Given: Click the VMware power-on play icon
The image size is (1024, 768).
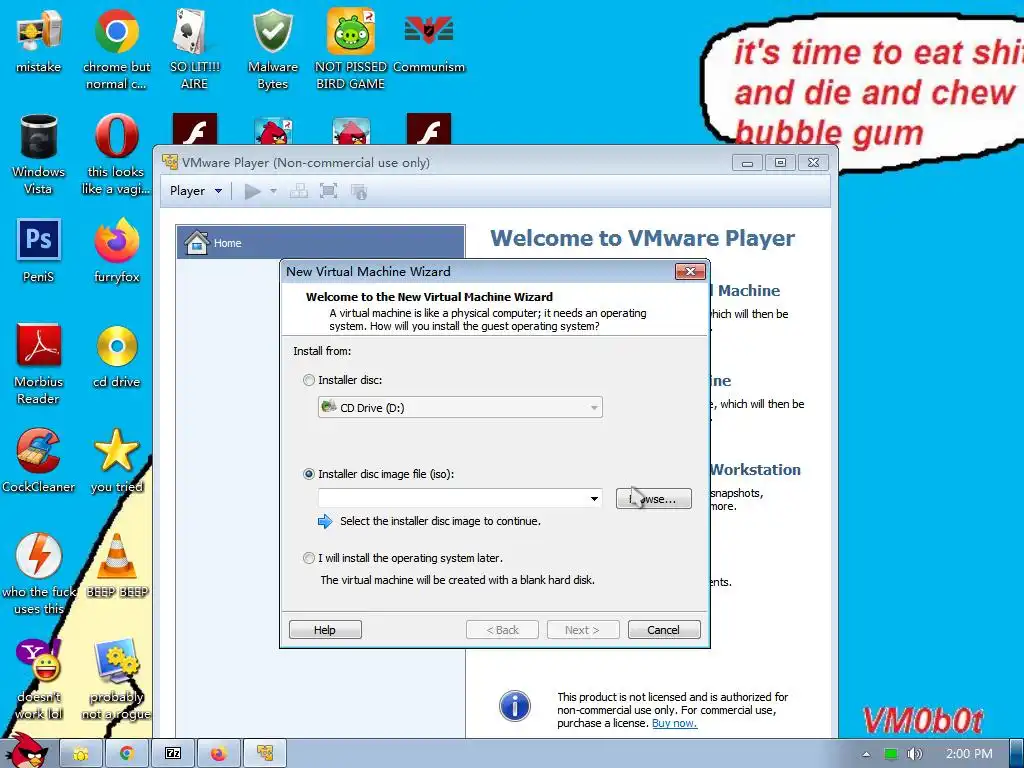Looking at the screenshot, I should tap(253, 191).
